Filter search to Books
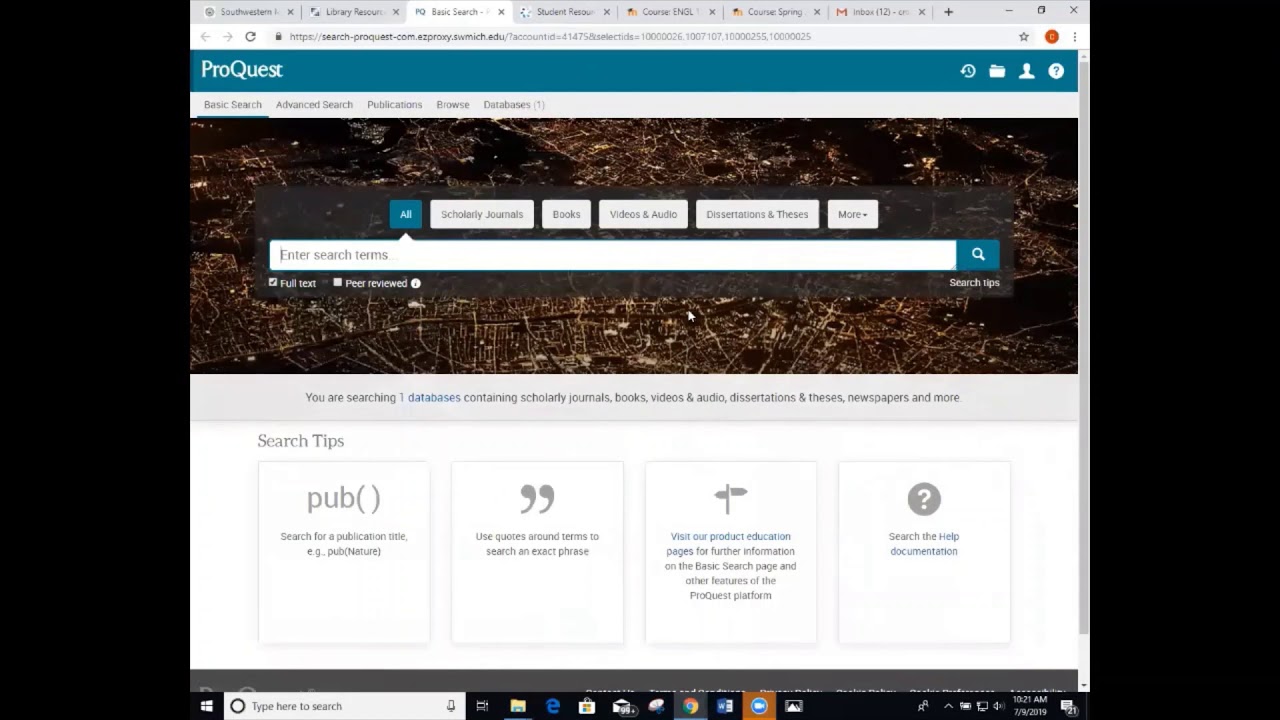 point(566,214)
